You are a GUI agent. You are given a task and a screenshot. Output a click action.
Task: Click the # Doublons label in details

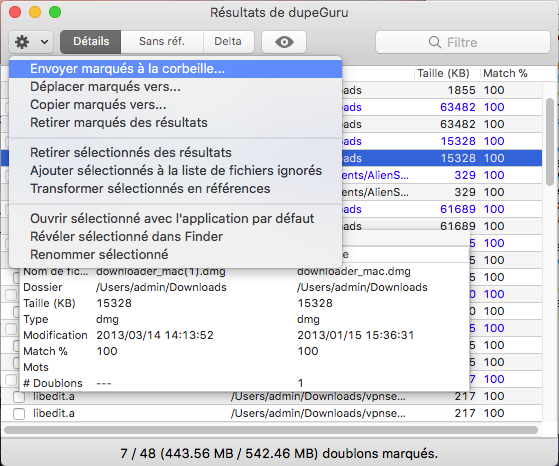pyautogui.click(x=53, y=383)
